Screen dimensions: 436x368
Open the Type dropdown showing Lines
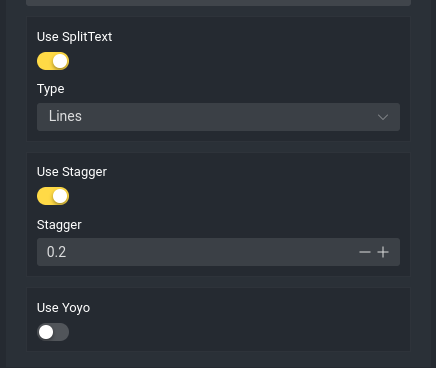point(218,117)
